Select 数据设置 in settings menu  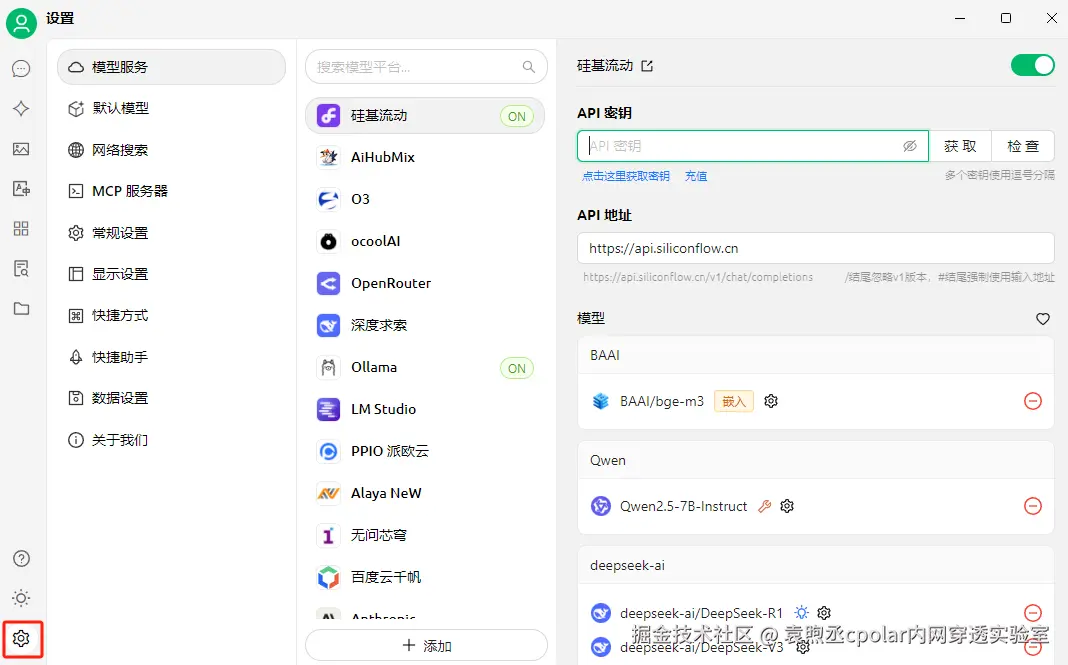pyautogui.click(x=171, y=398)
